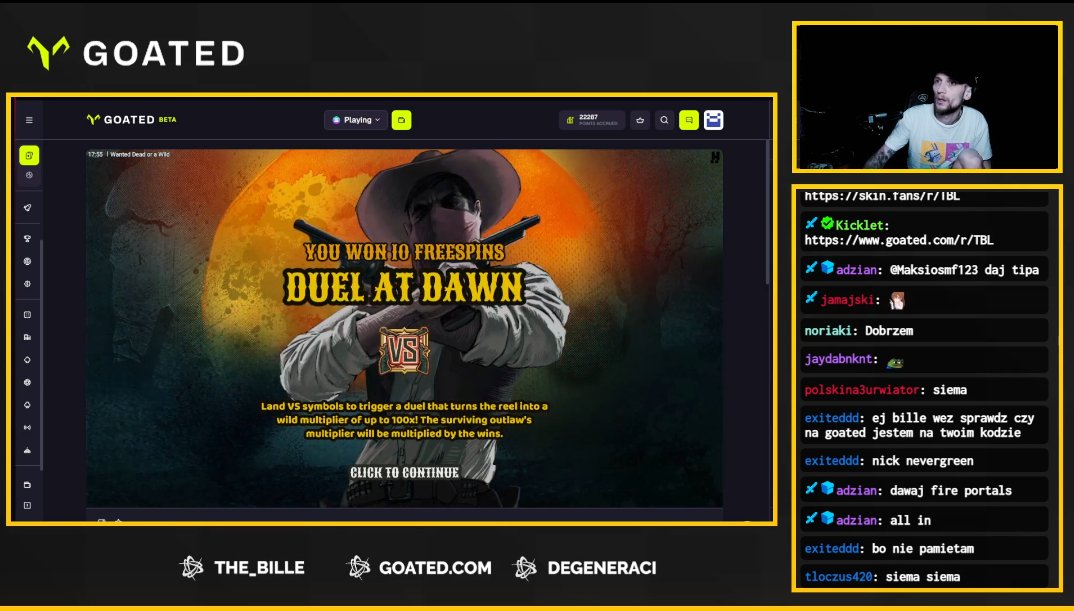Click the dollar coin sidebar icon
The height and width of the screenshot is (611, 1074).
tap(28, 283)
